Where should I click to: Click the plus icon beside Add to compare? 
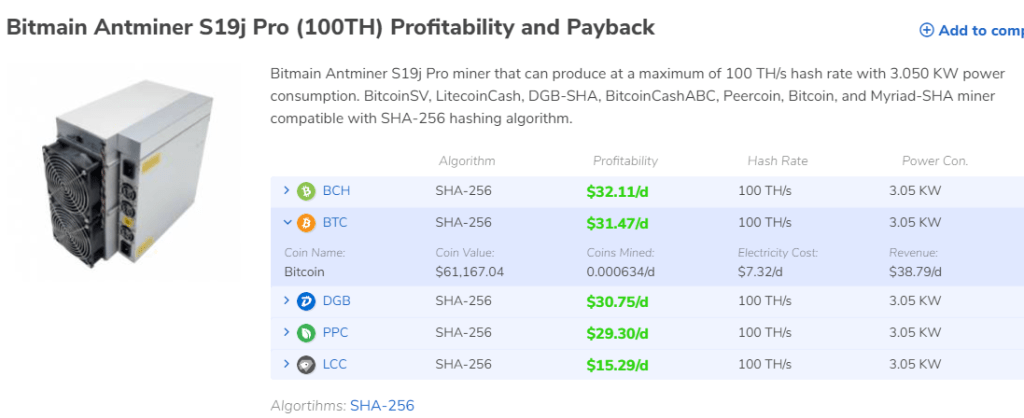926,30
